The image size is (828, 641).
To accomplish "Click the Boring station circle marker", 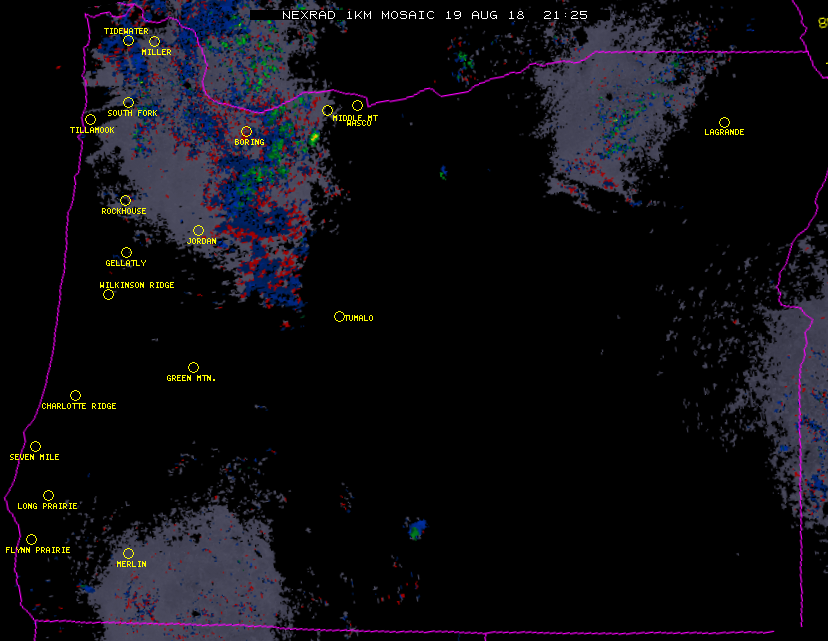I will [x=246, y=132].
